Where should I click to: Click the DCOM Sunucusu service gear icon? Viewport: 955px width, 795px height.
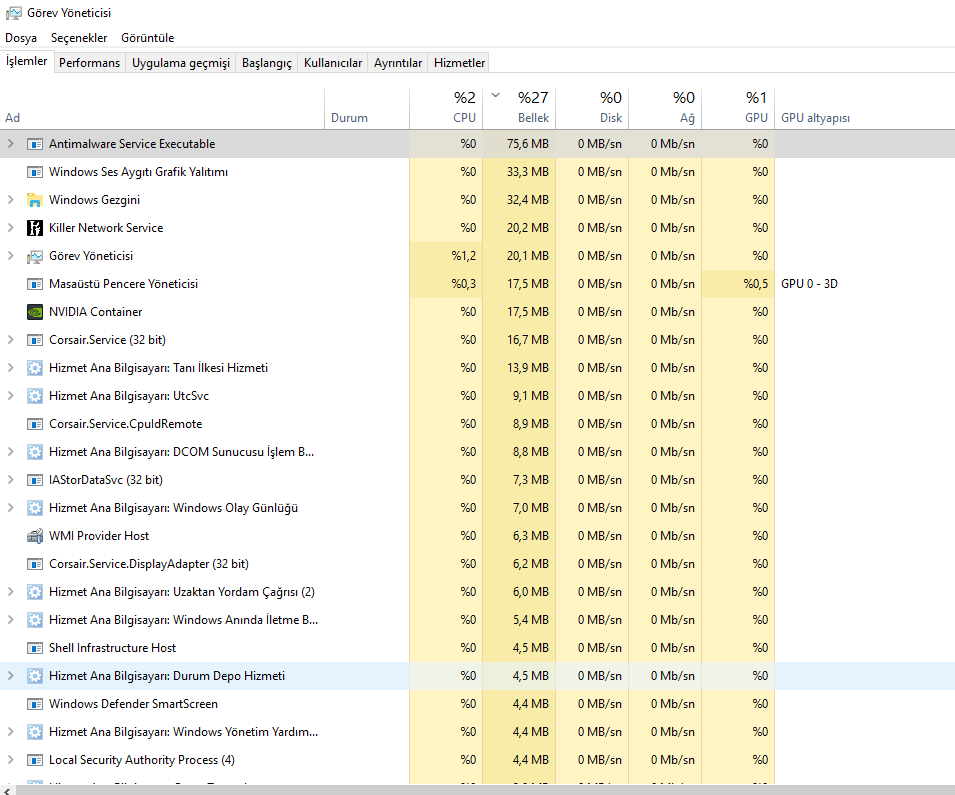point(35,453)
